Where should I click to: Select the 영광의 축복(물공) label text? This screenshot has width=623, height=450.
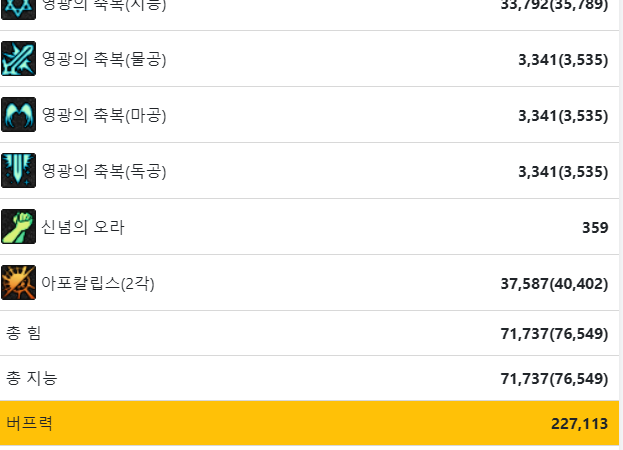104,60
